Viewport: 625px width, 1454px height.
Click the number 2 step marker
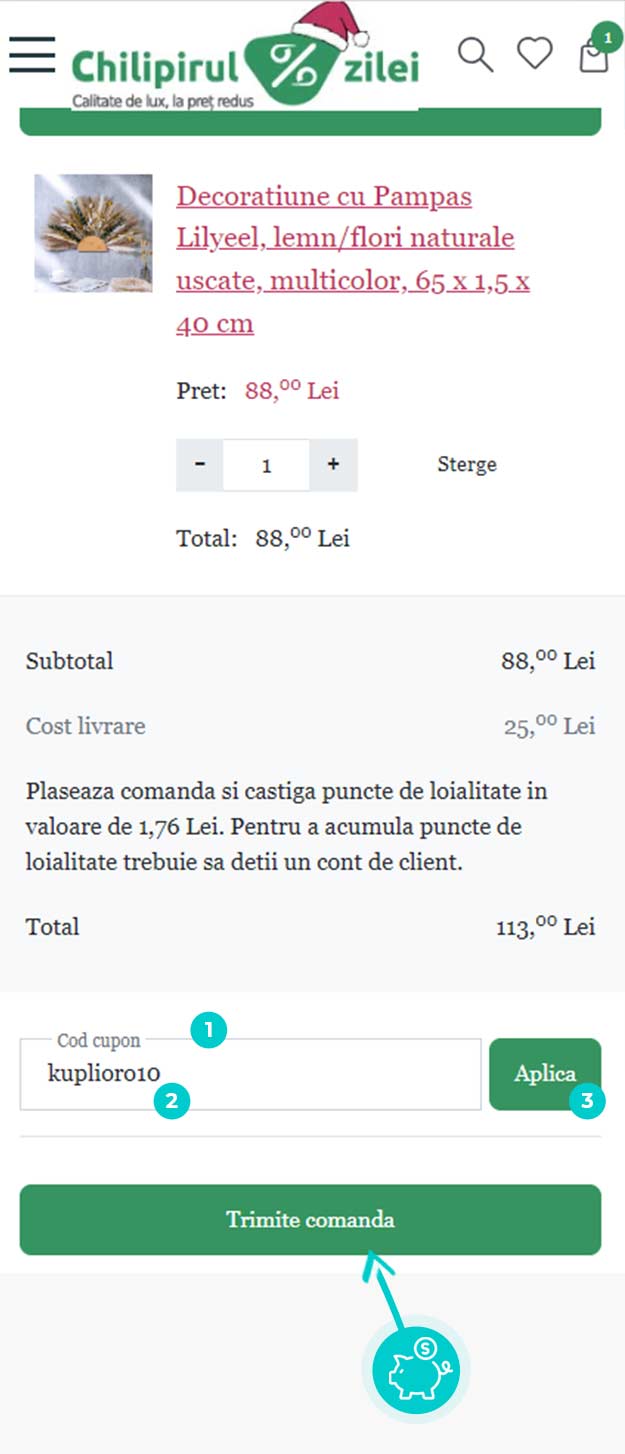click(172, 1102)
